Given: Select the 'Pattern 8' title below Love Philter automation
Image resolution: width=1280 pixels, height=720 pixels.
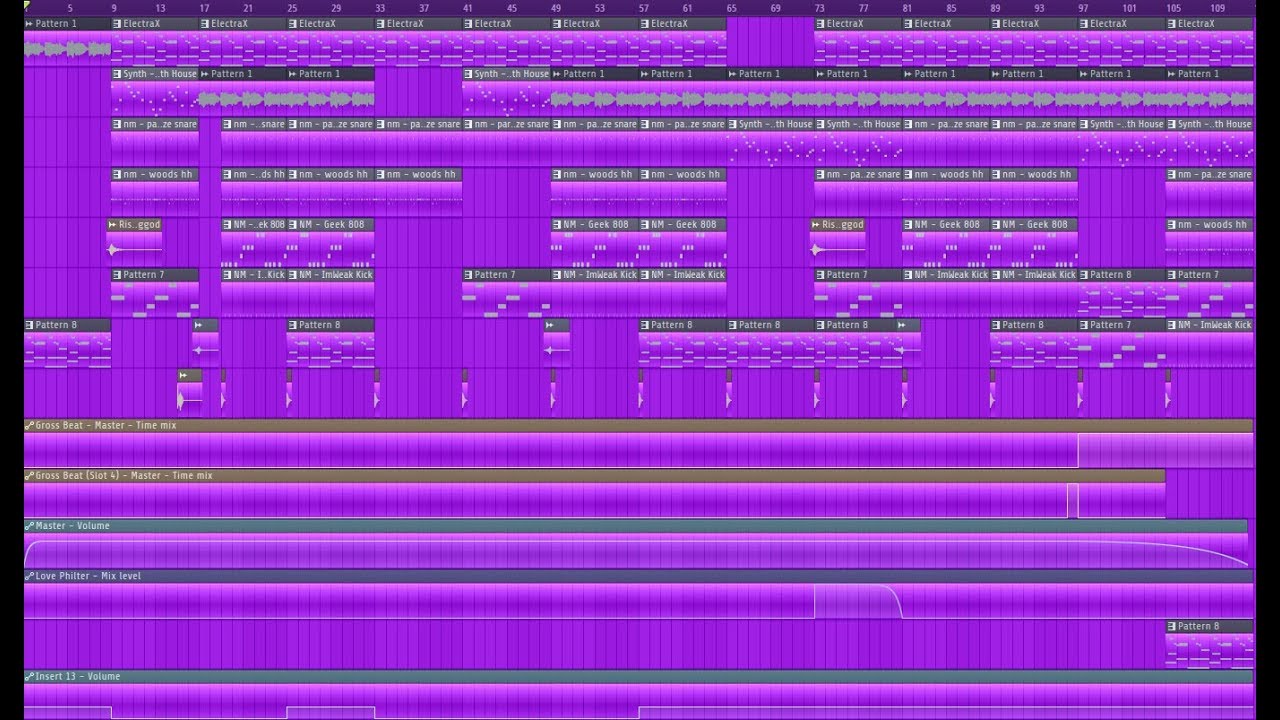Looking at the screenshot, I should [1198, 626].
